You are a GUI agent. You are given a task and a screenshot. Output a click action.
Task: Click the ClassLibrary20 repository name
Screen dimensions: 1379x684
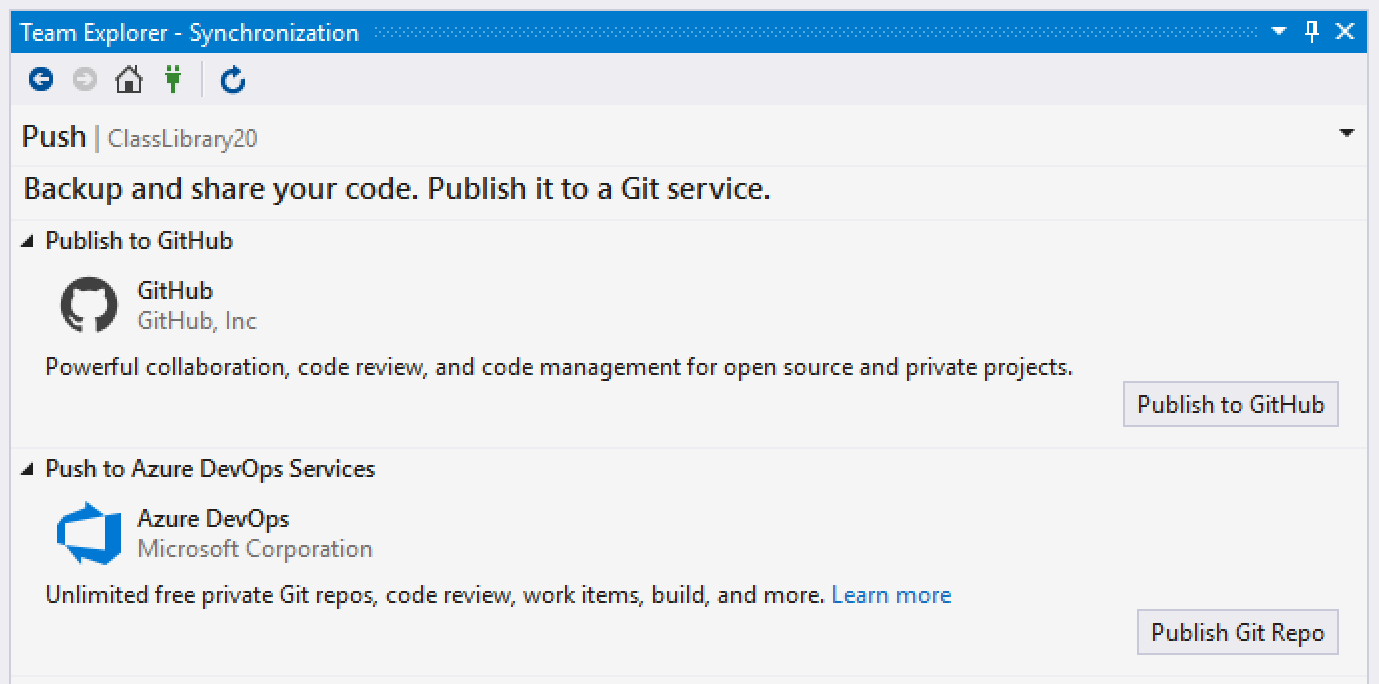[182, 138]
